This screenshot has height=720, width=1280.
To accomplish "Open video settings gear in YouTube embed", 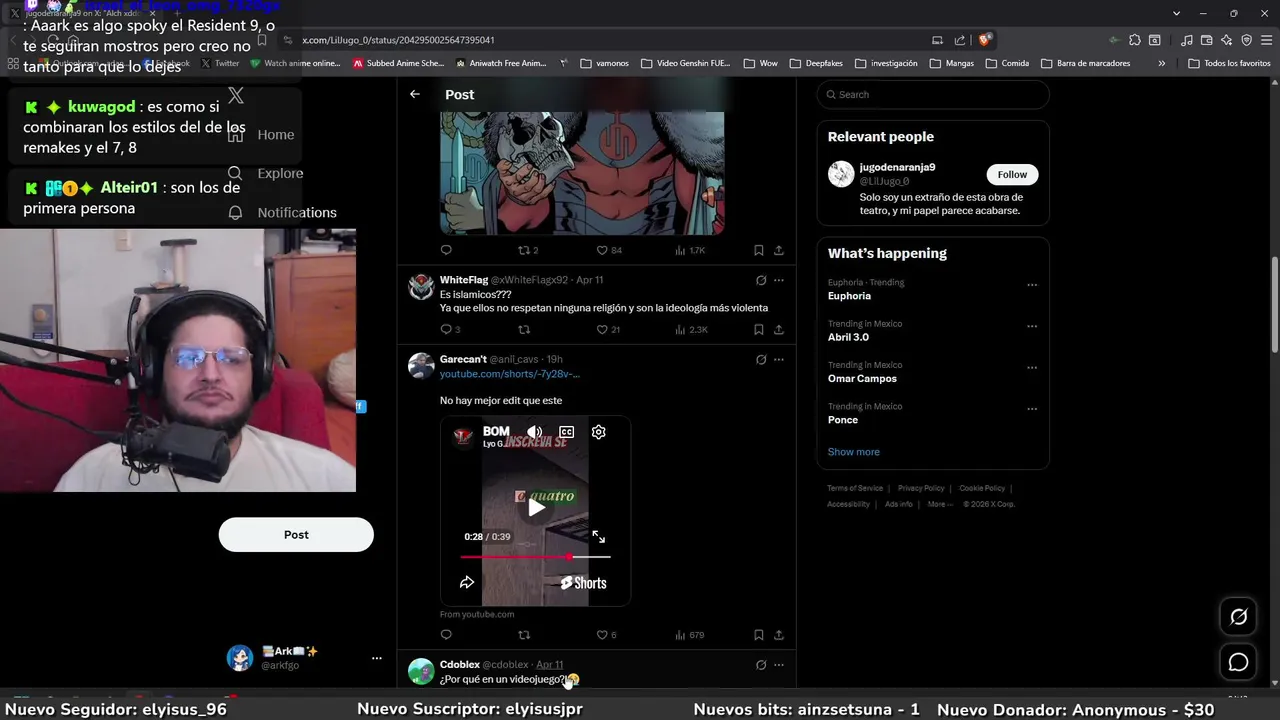I will pyautogui.click(x=598, y=432).
